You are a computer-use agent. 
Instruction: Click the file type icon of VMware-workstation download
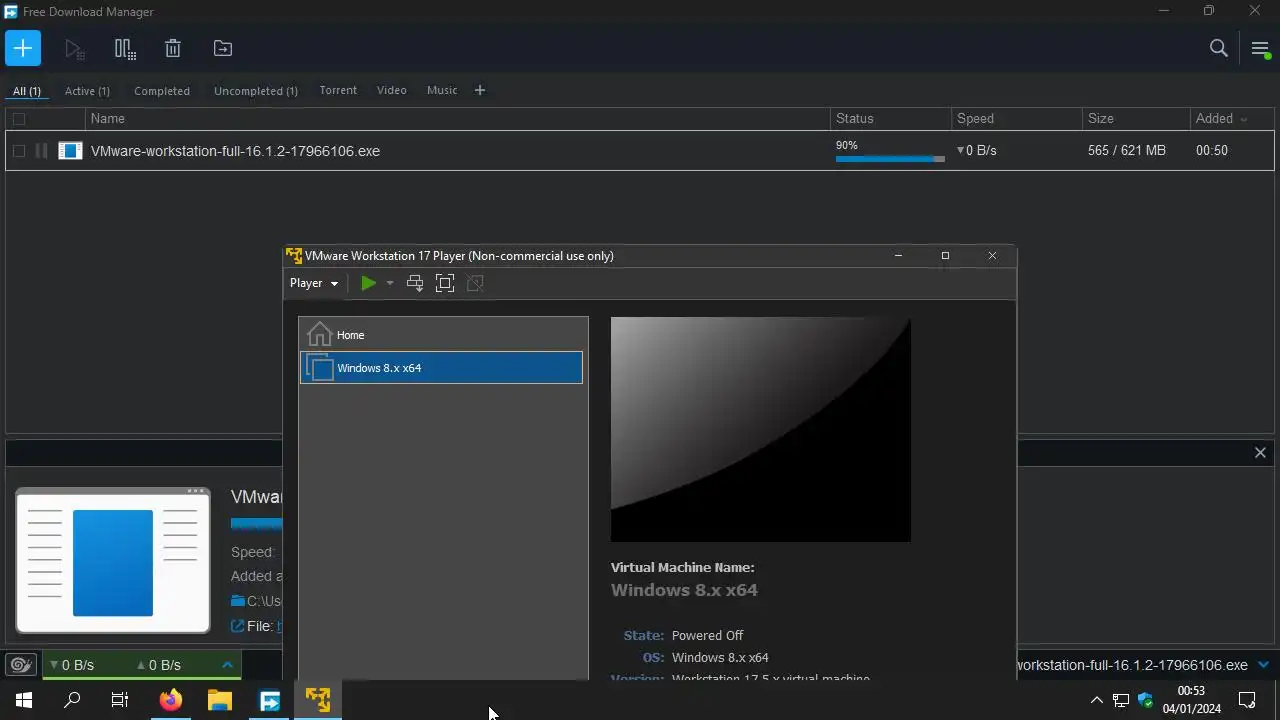[x=70, y=151]
